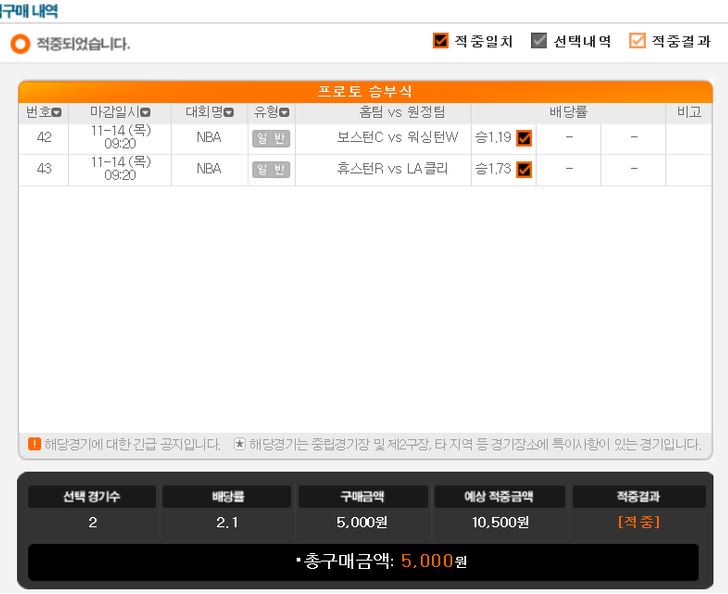Open 대회명 column filter dropdown

(228, 112)
